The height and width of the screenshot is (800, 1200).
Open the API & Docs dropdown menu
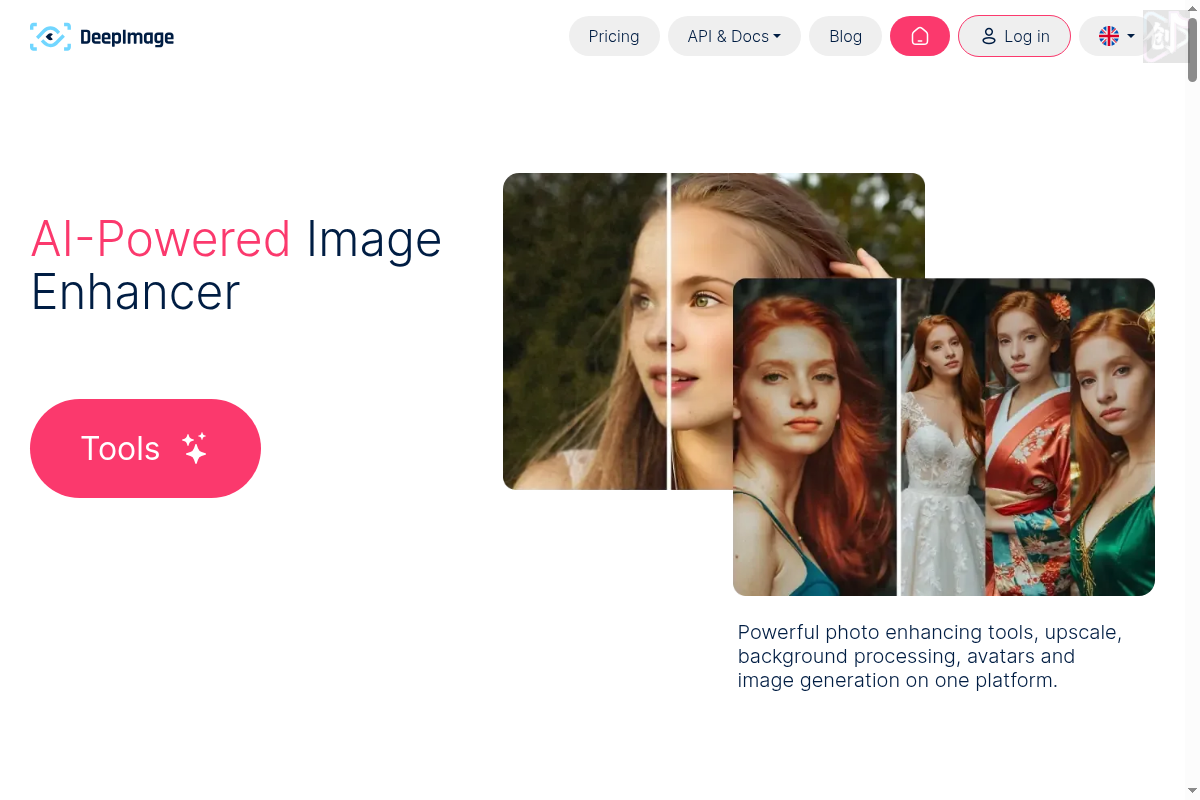point(734,36)
